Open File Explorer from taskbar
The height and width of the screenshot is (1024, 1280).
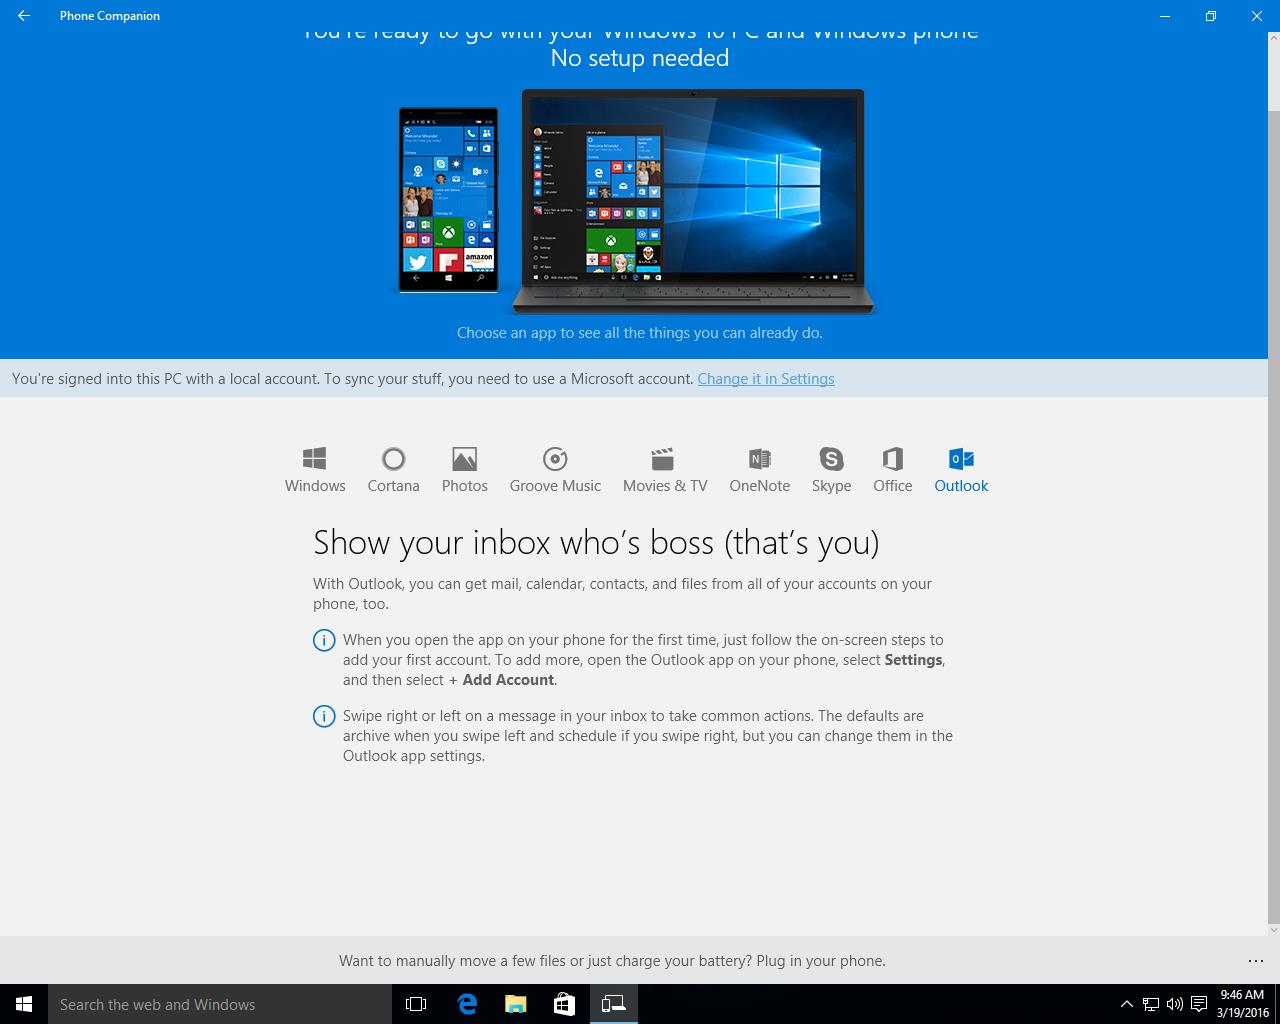coord(515,1004)
